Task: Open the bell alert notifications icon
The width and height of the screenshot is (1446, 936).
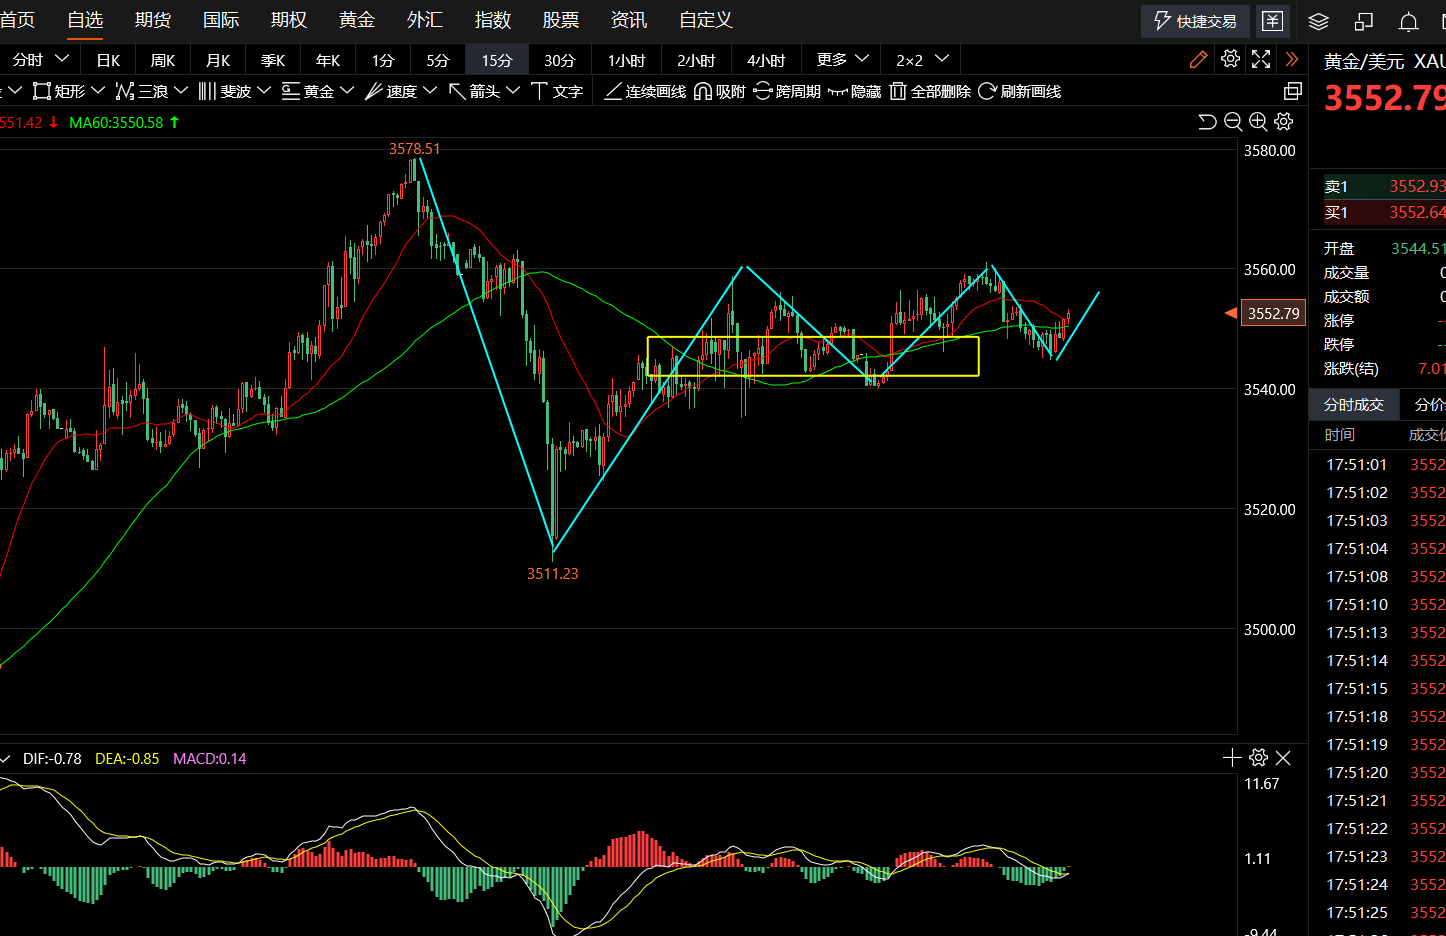Action: tap(1409, 21)
